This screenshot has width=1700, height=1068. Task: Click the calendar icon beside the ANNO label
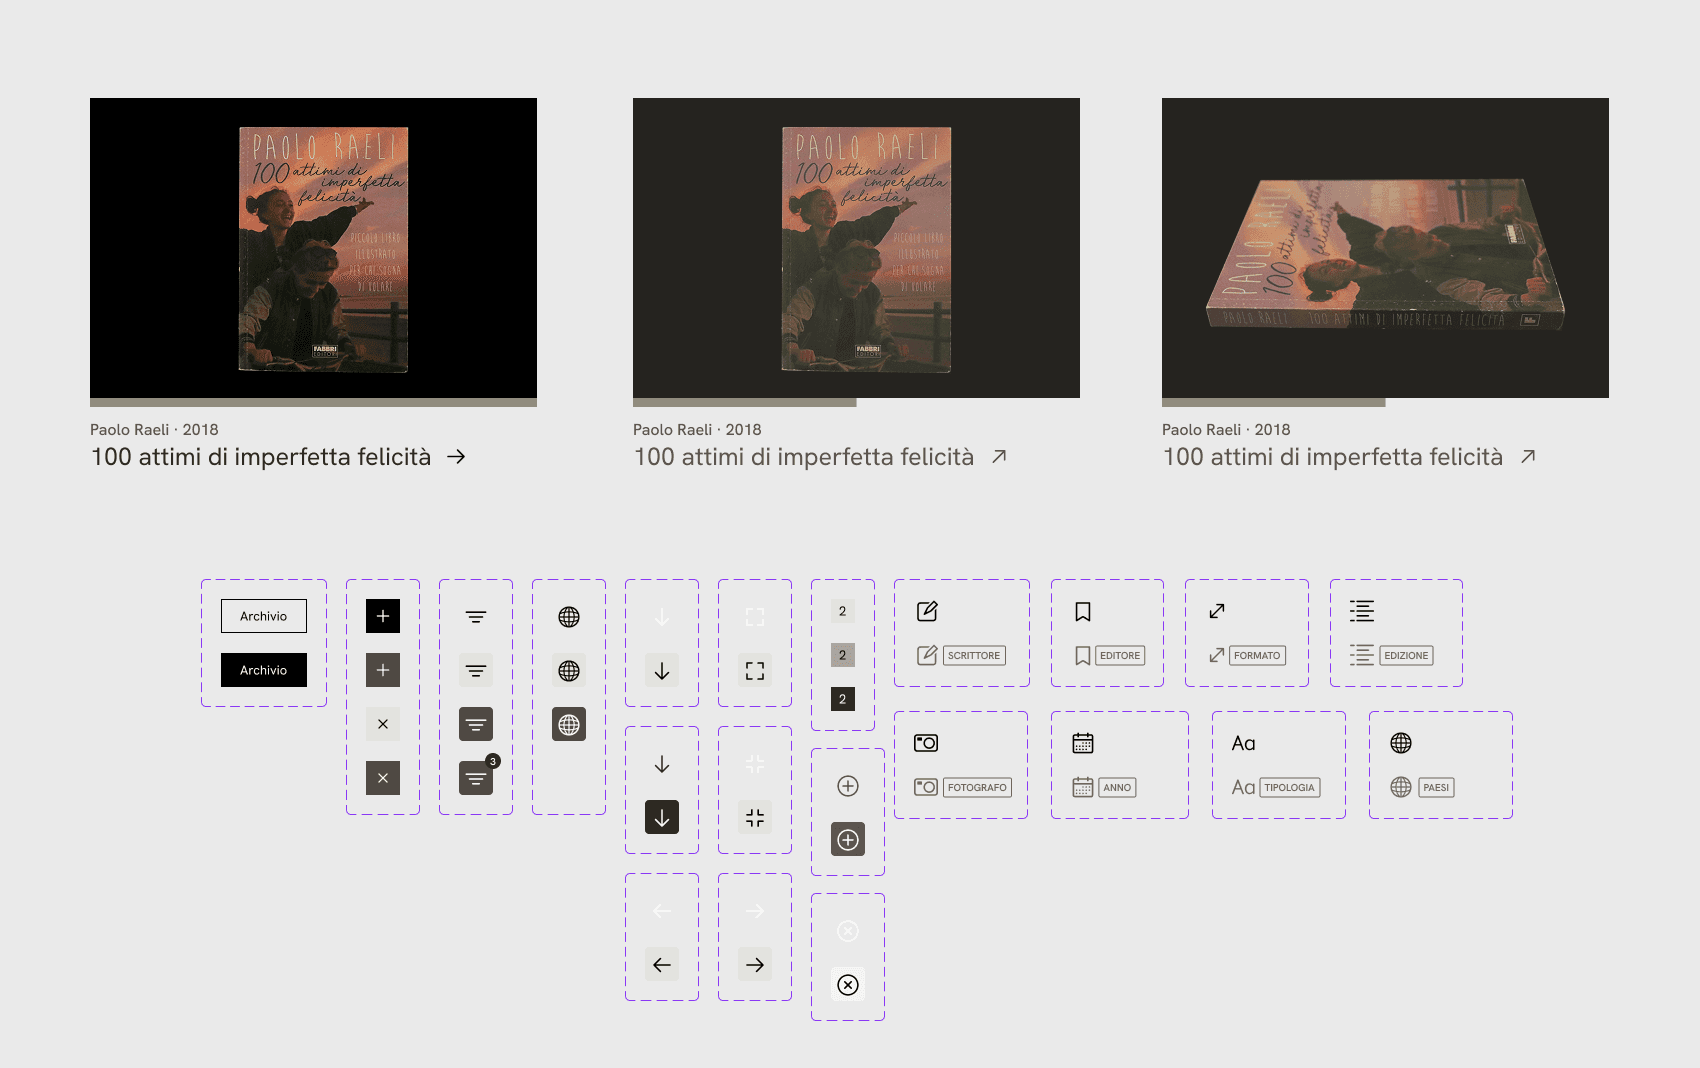coord(1083,787)
